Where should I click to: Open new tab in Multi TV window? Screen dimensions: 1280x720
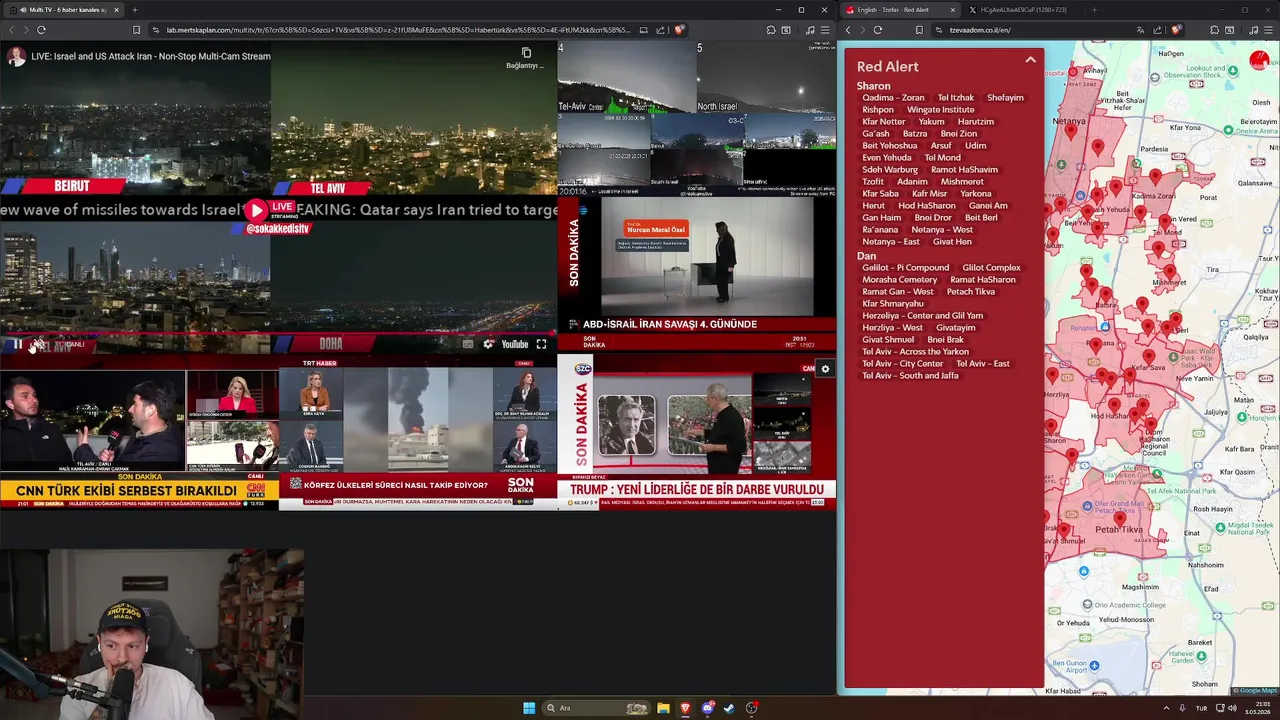134,10
